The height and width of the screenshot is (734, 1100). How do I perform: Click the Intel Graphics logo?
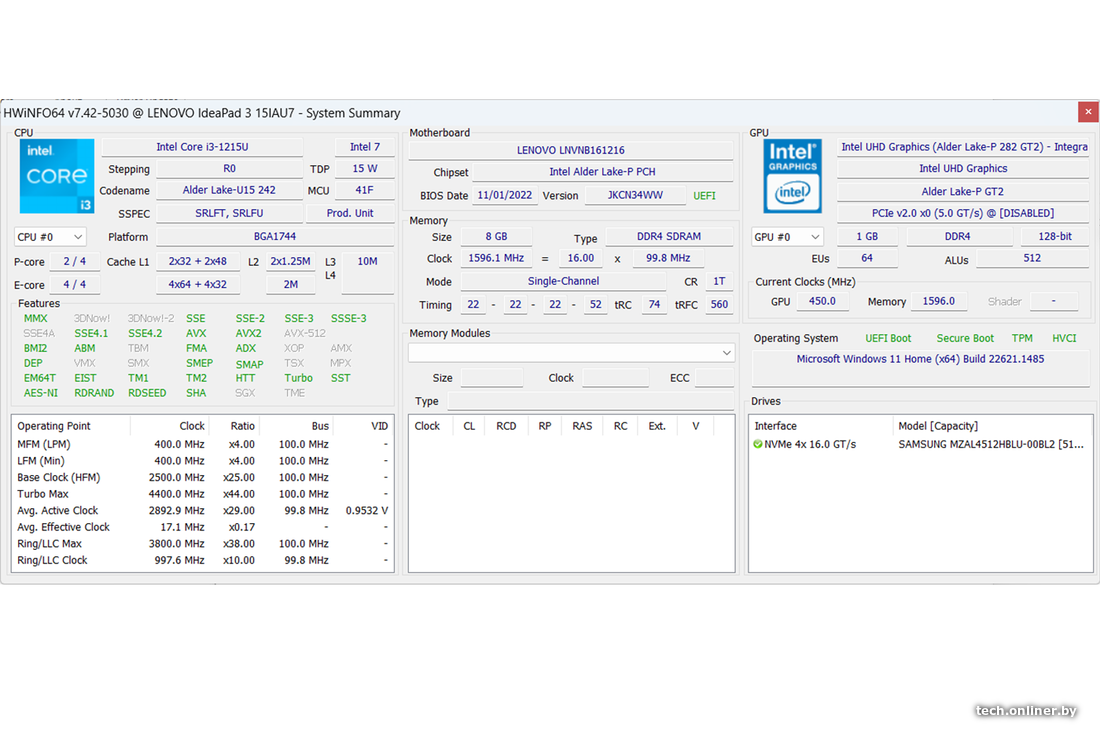[x=793, y=176]
